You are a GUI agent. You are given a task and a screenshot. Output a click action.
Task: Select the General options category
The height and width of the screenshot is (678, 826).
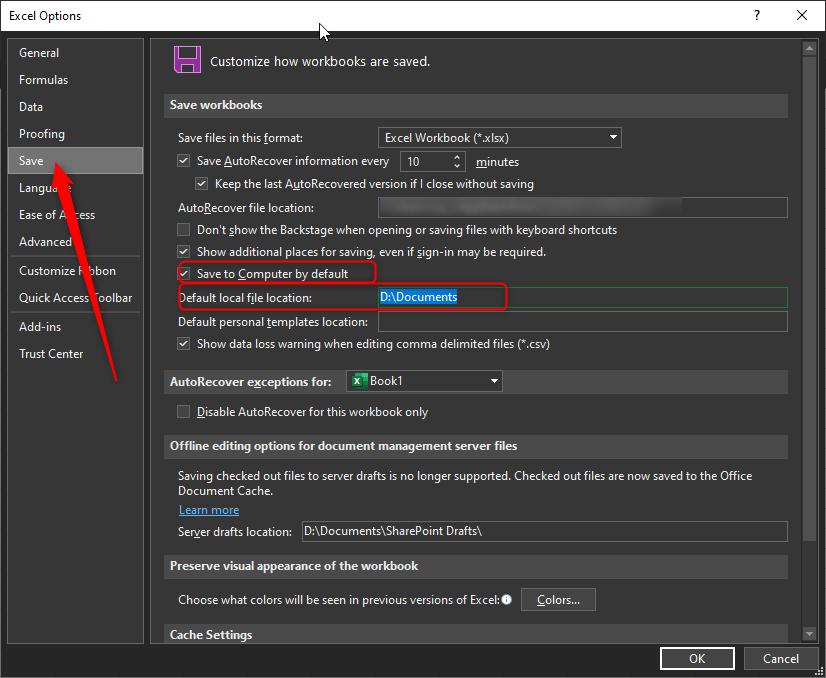[39, 52]
